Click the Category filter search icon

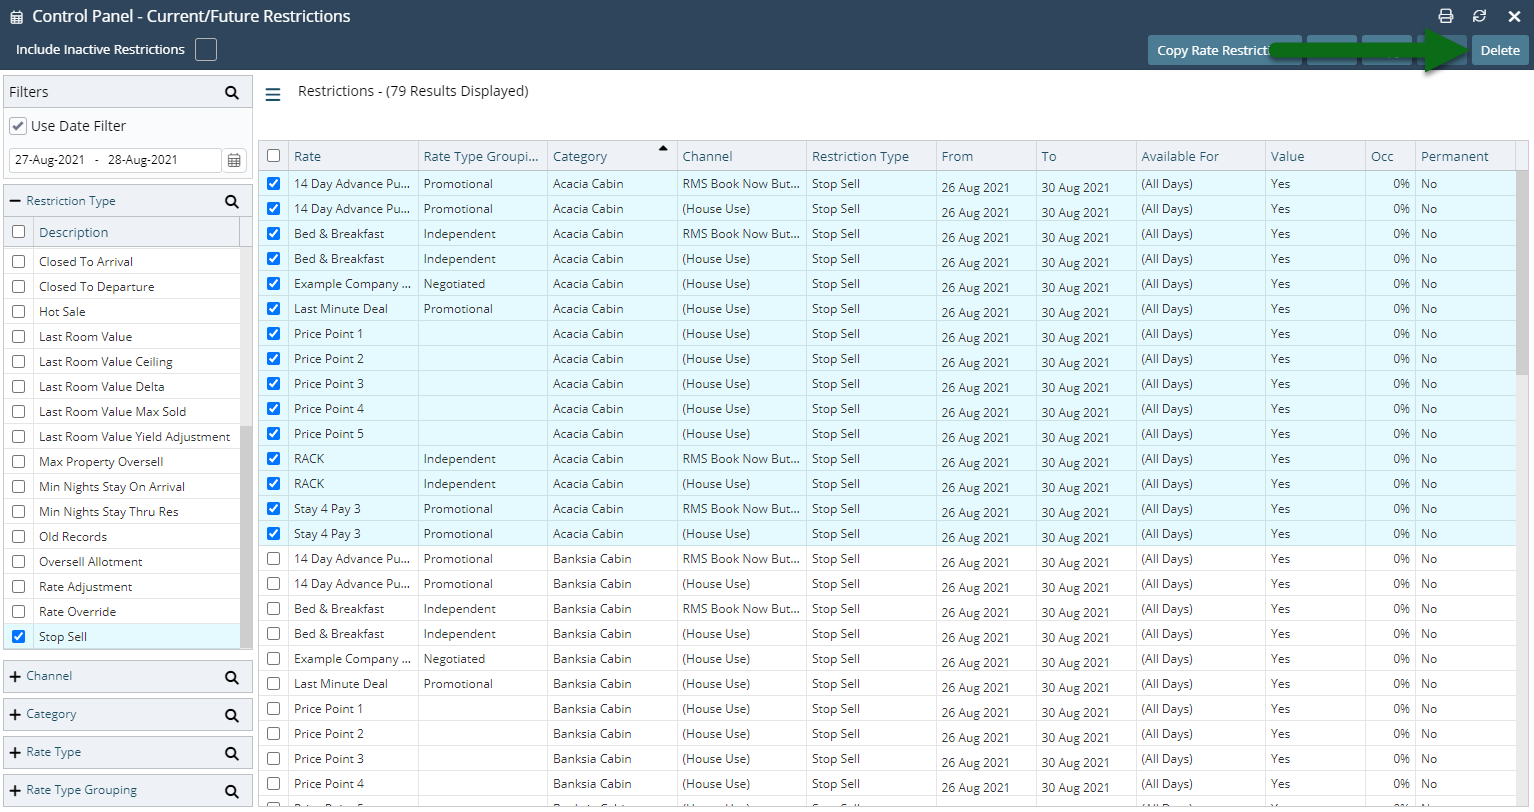[232, 715]
